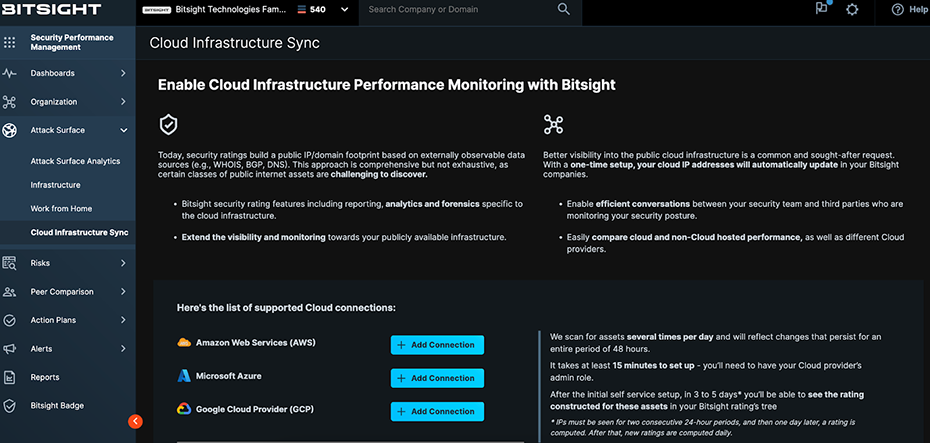Viewport: 930px width, 443px height.
Task: Open the settings gear icon
Action: click(x=852, y=10)
